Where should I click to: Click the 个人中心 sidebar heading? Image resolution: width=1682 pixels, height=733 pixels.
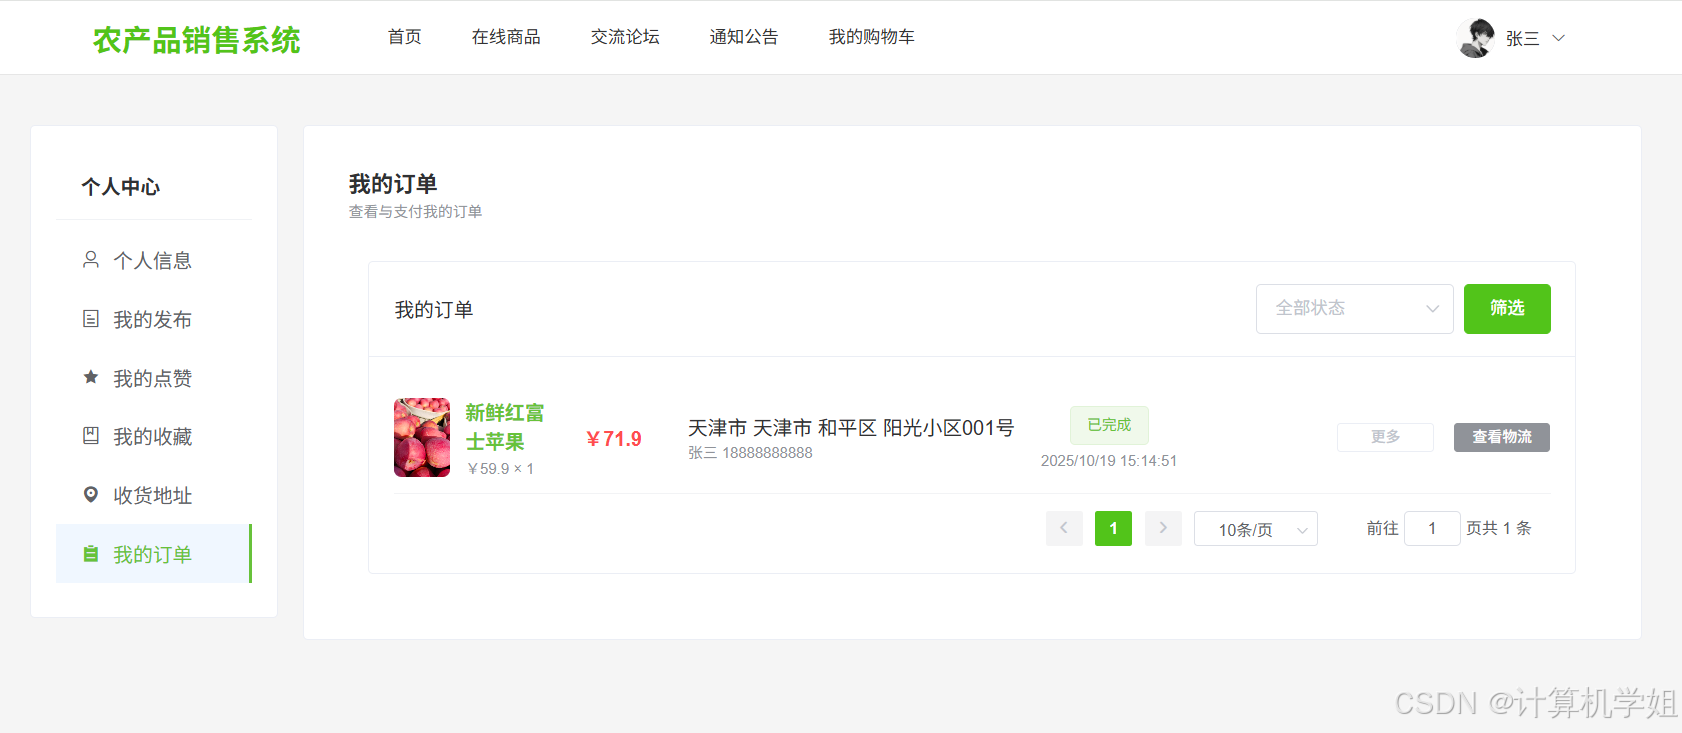121,187
